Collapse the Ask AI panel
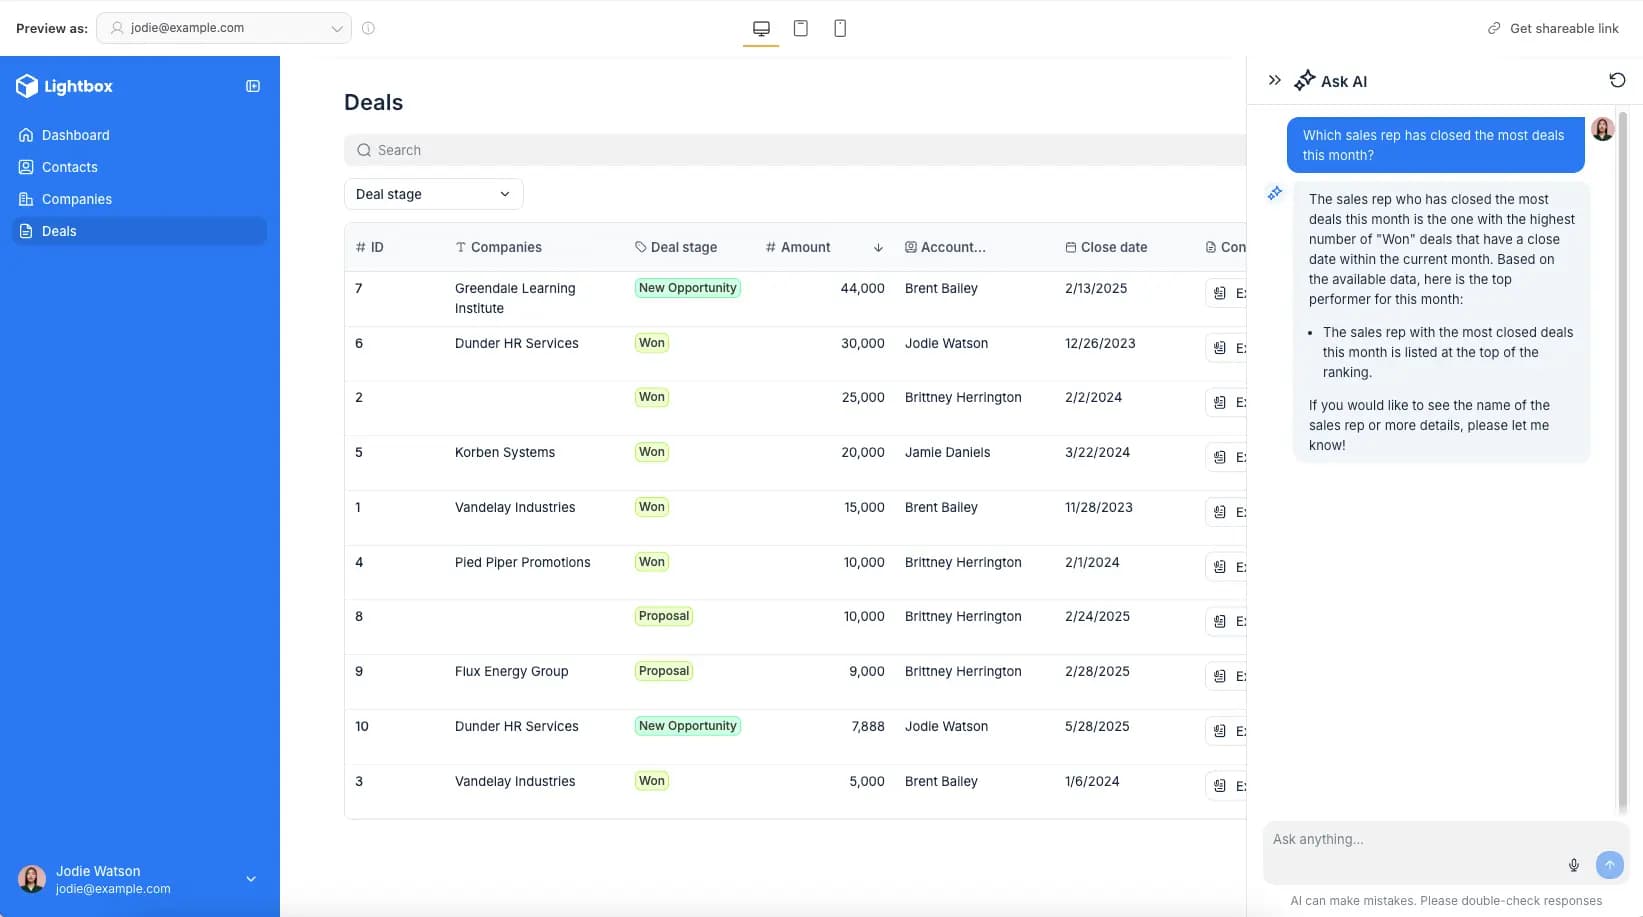The image size is (1643, 917). 1274,80
